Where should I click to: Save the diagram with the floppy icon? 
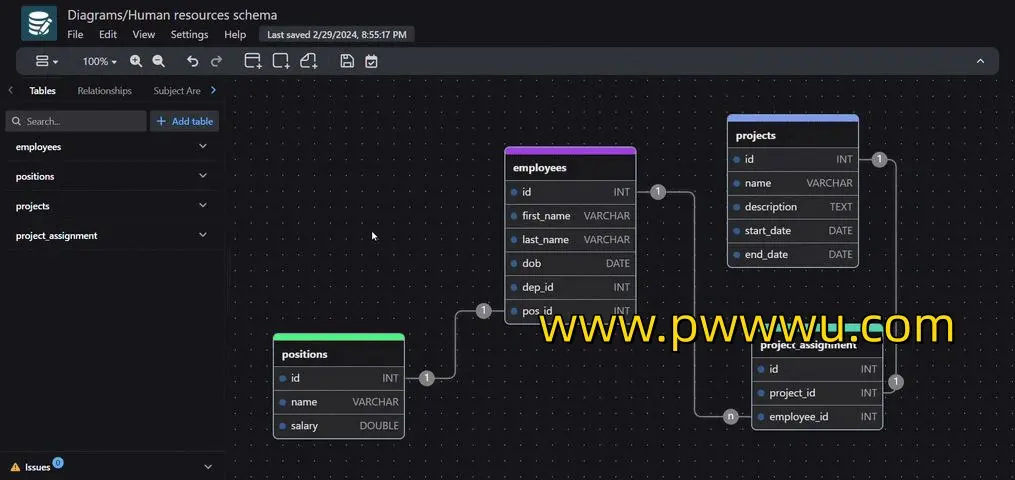[x=347, y=61]
